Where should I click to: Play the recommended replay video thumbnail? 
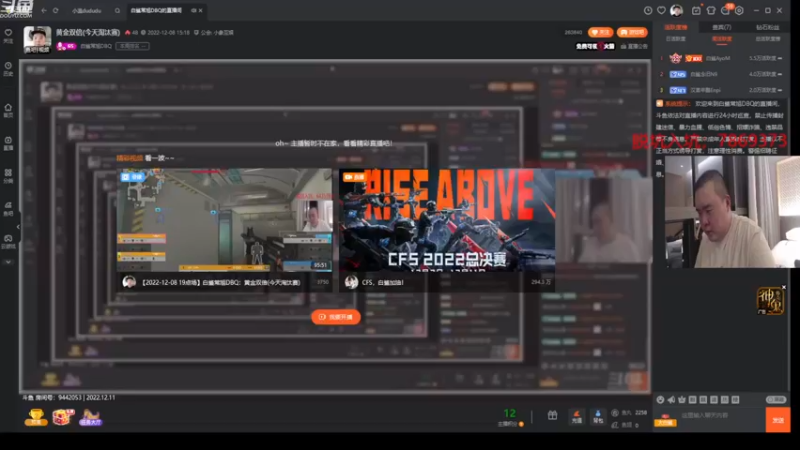pyautogui.click(x=225, y=220)
